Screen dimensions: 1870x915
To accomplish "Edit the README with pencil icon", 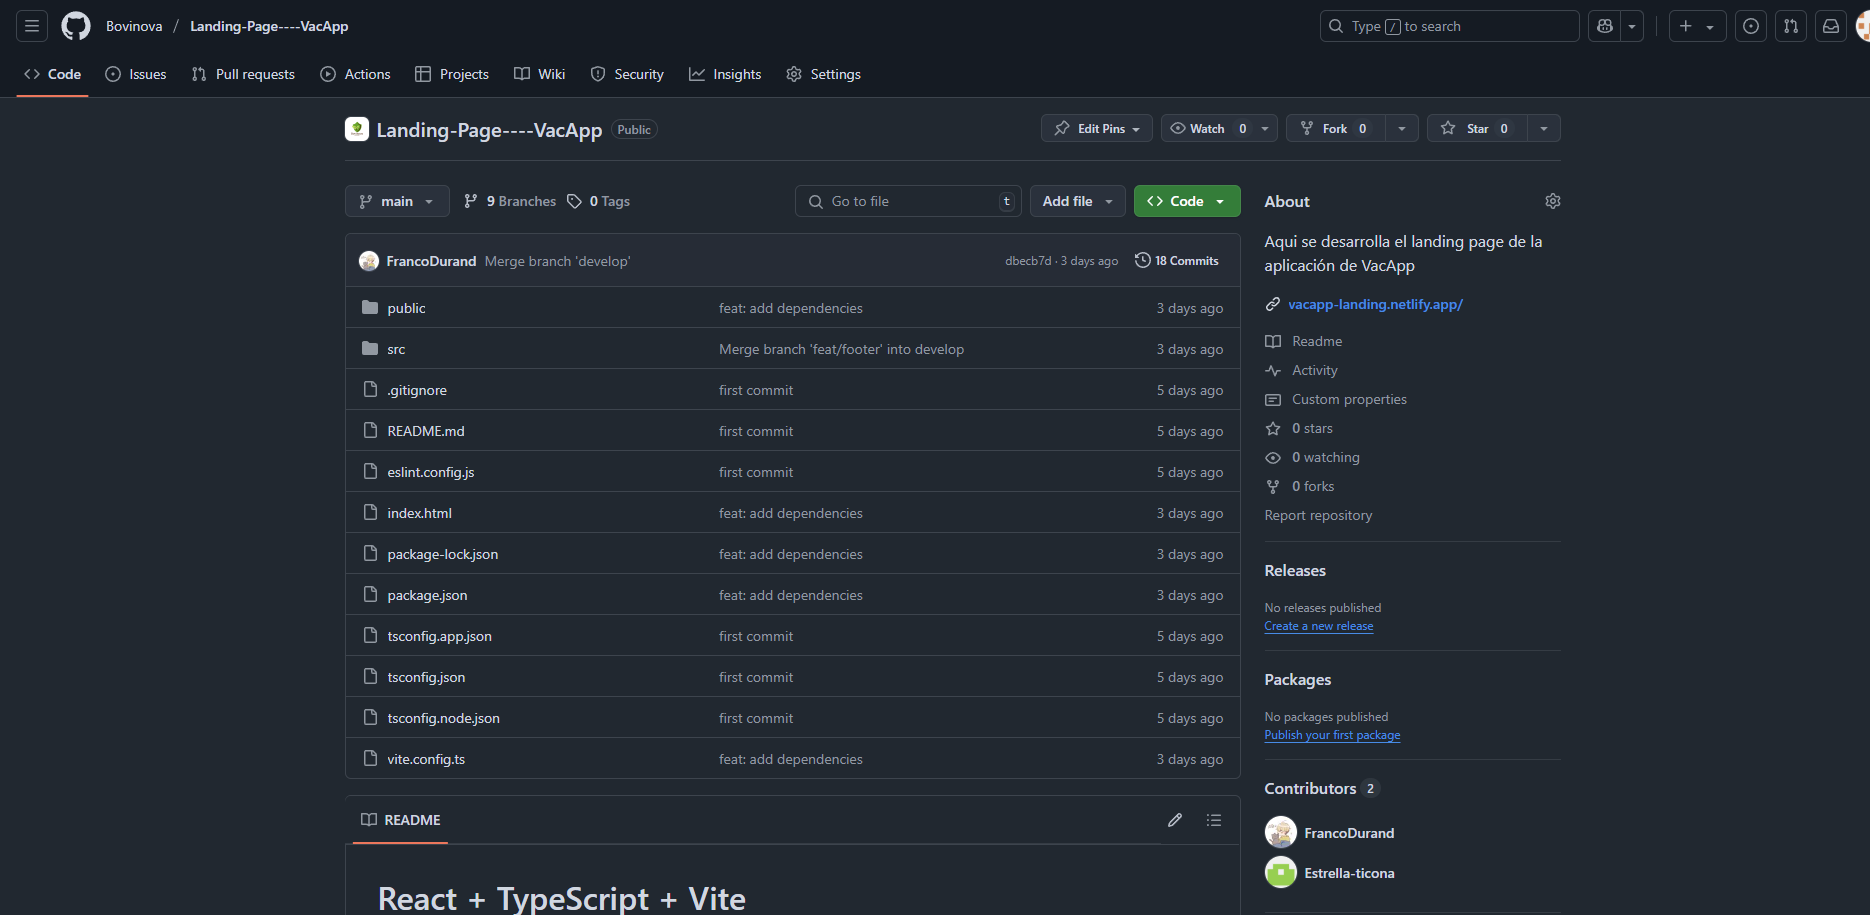I will [1175, 820].
